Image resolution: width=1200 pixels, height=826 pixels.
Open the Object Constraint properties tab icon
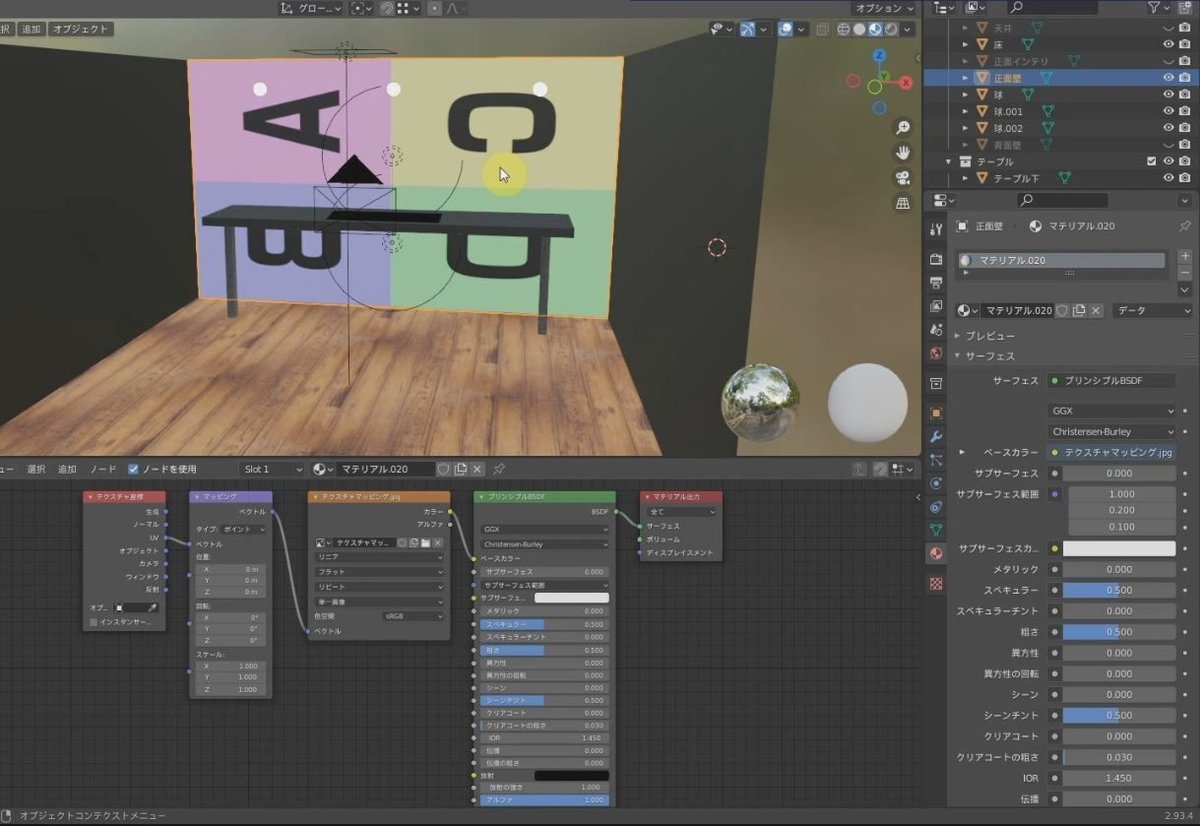point(936,507)
